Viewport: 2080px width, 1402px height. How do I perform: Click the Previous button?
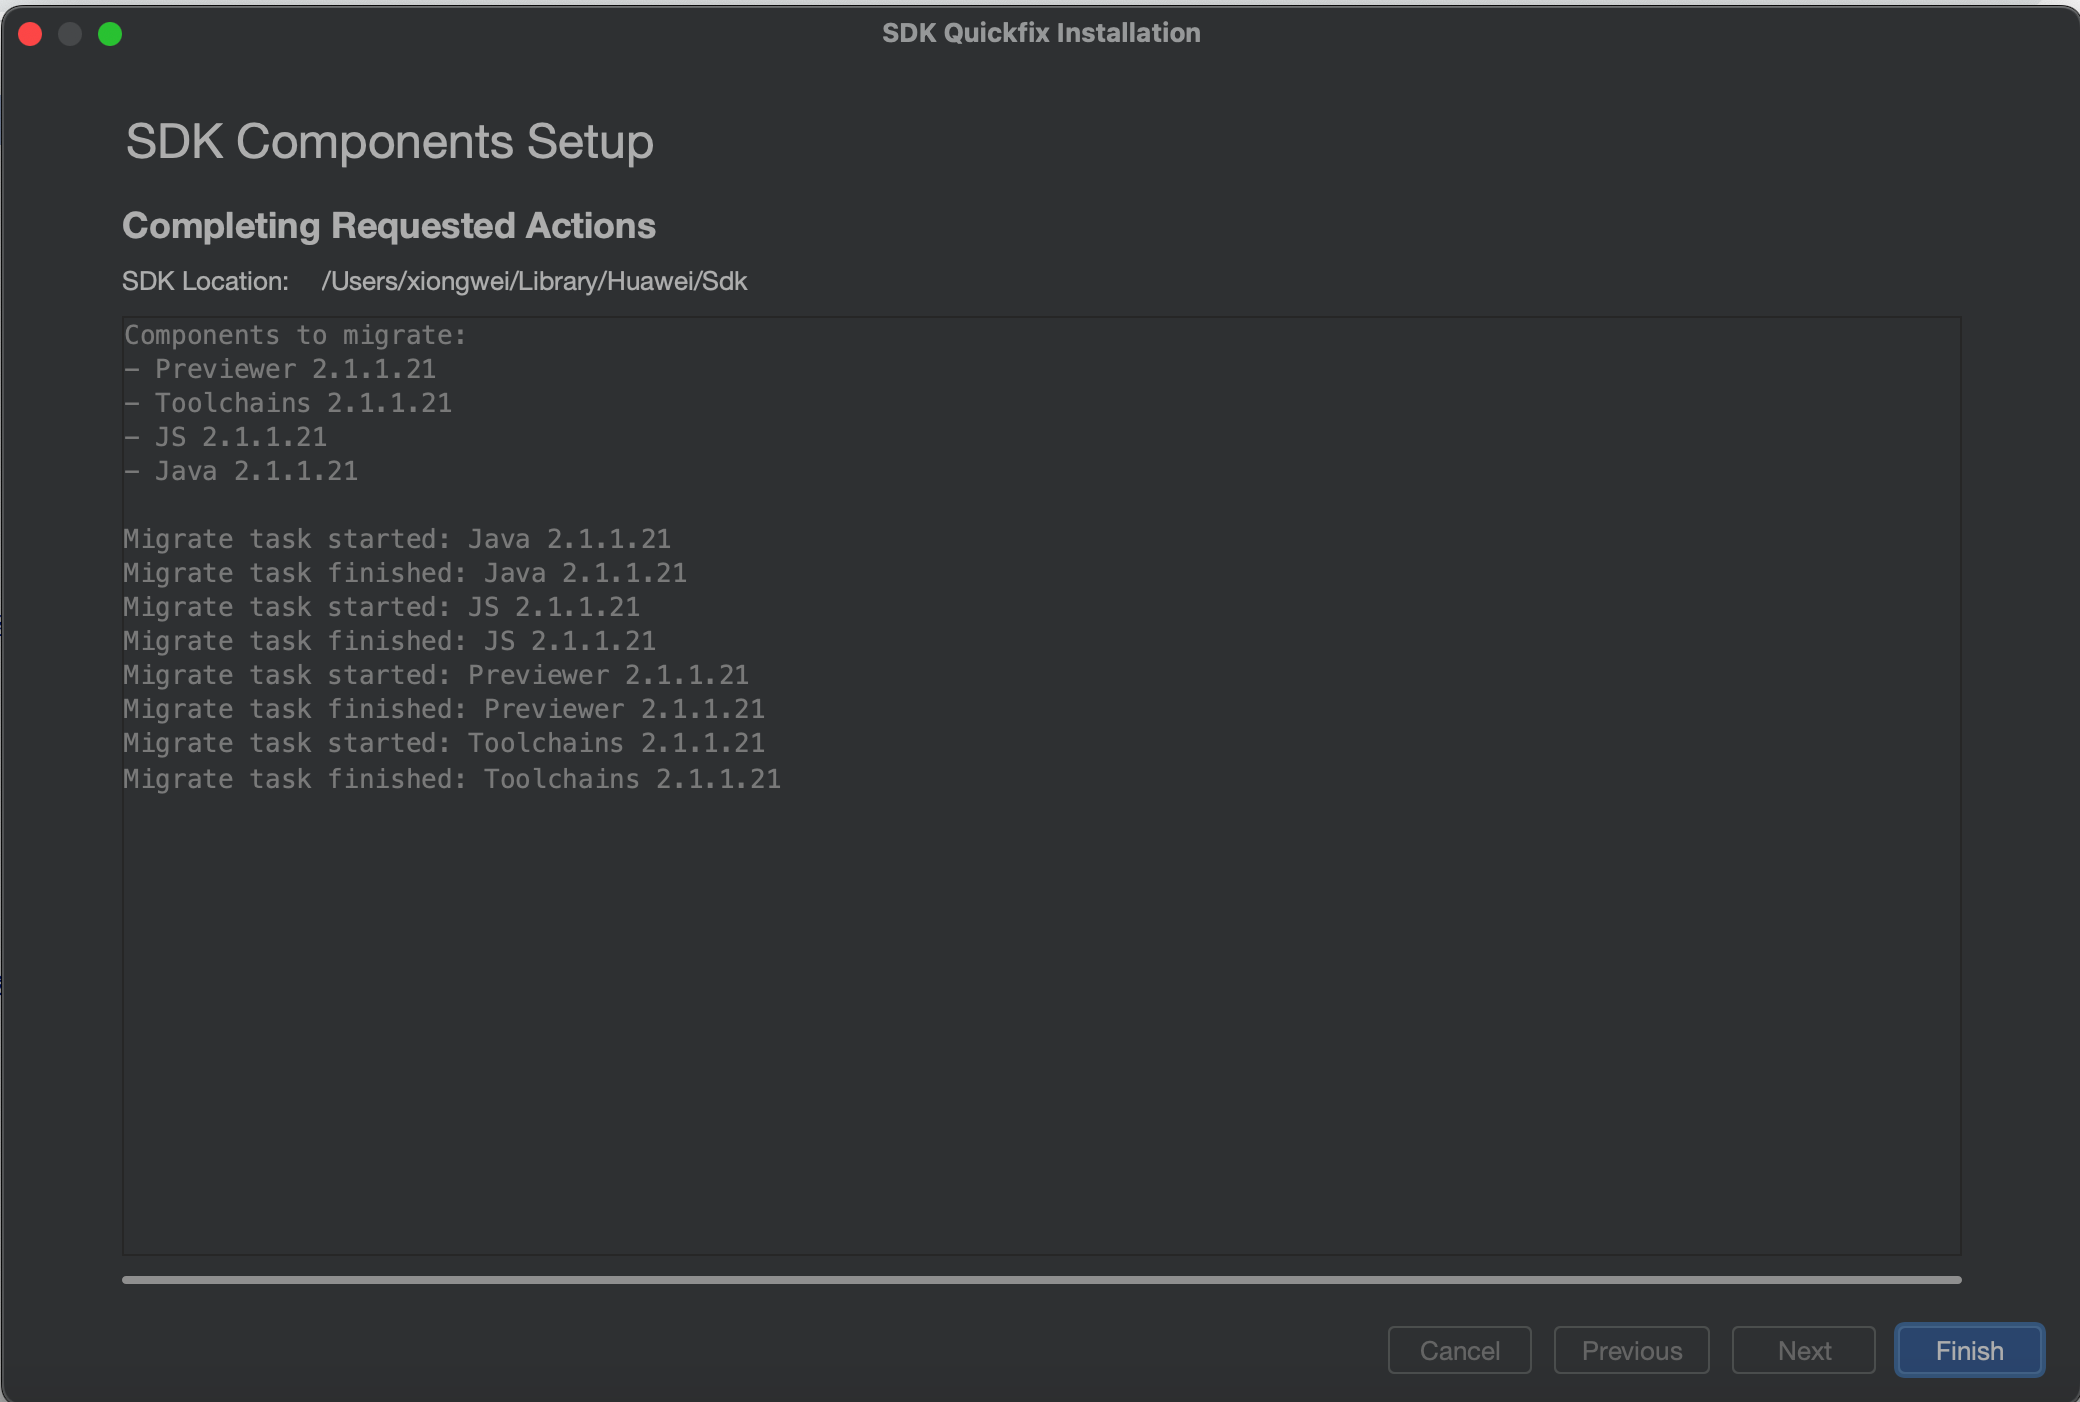click(x=1631, y=1351)
